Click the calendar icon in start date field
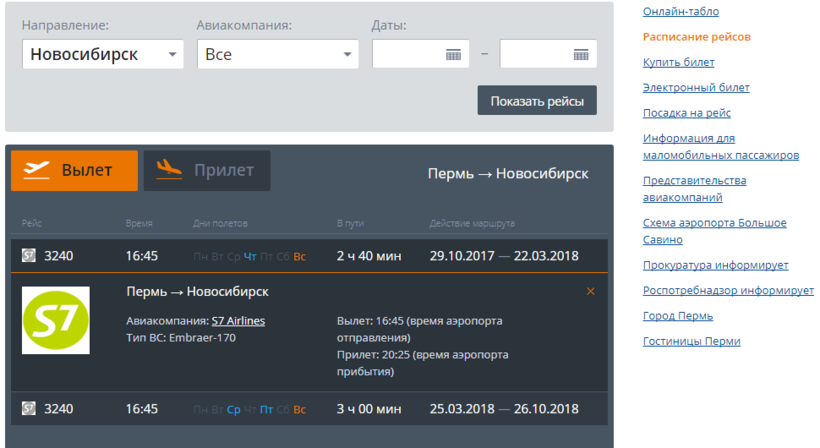The height and width of the screenshot is (448, 820). (x=453, y=54)
